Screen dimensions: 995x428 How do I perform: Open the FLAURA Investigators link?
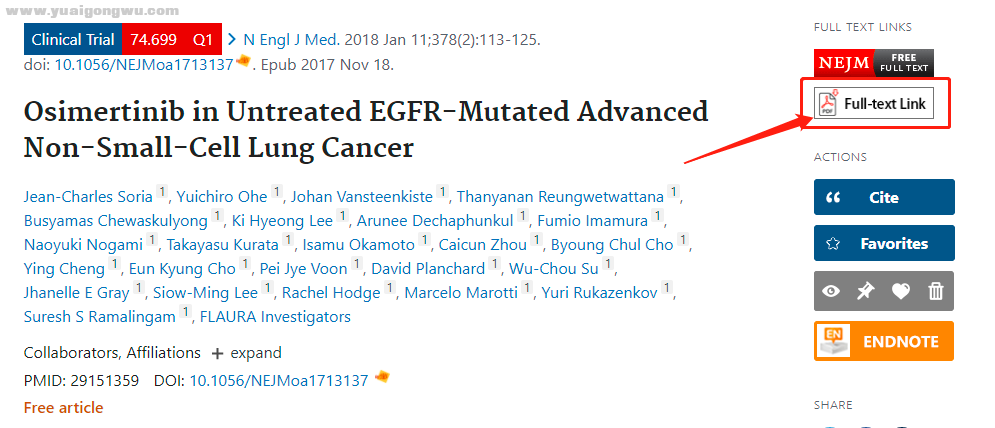(x=275, y=316)
